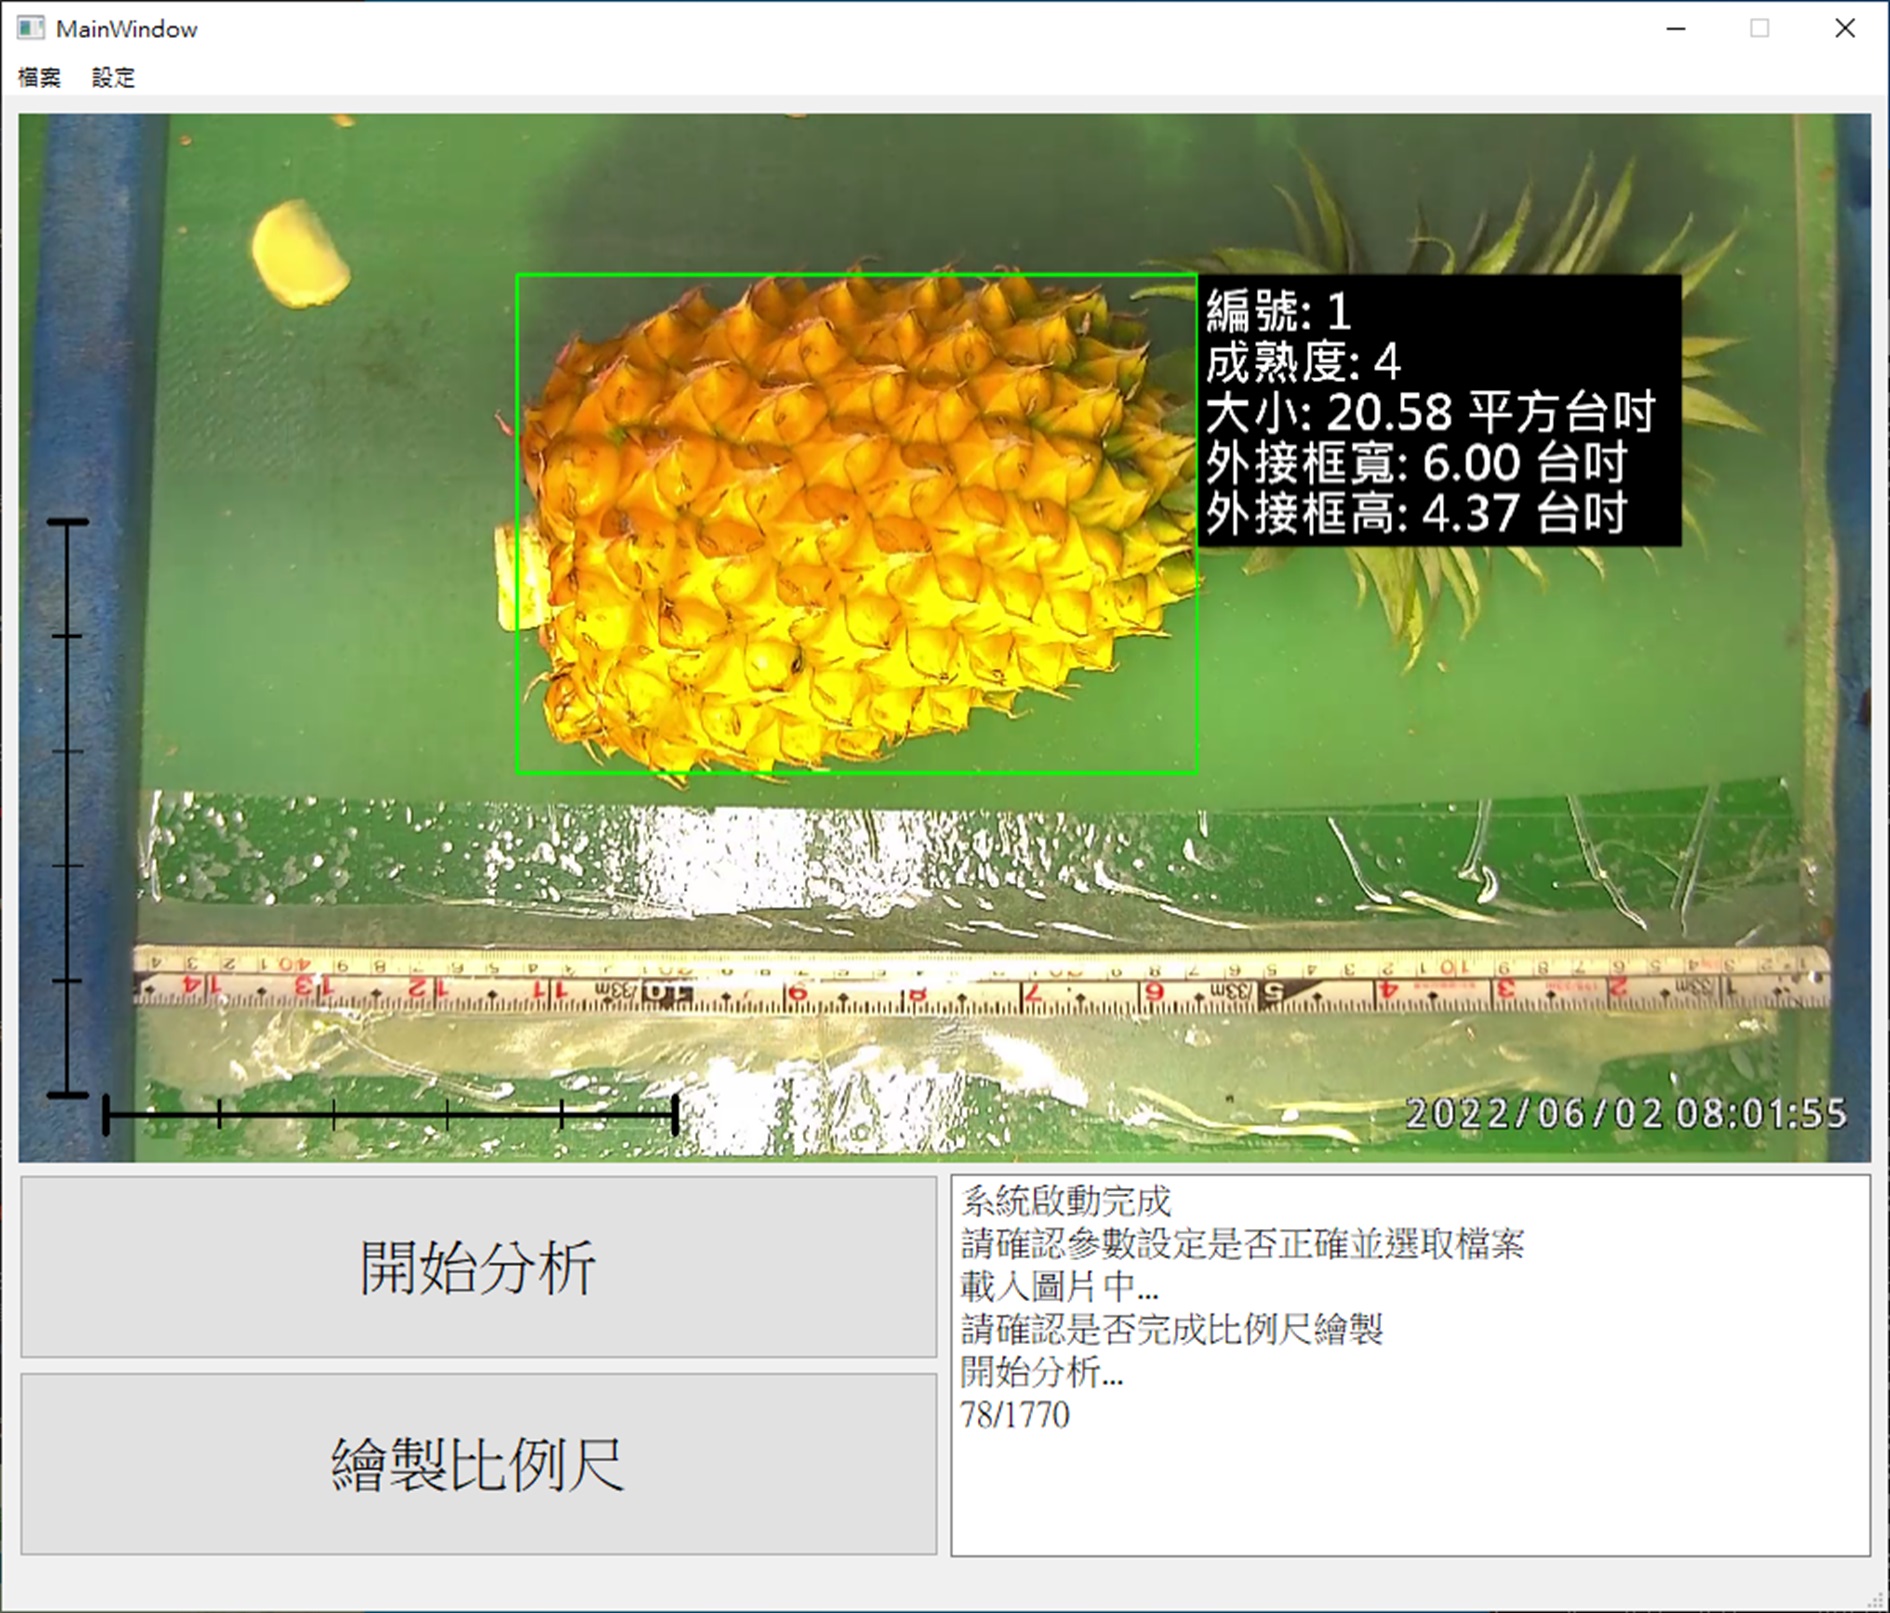
Task: Click the 外接框寬: 6.00 台吋 label
Action: click(x=1416, y=462)
